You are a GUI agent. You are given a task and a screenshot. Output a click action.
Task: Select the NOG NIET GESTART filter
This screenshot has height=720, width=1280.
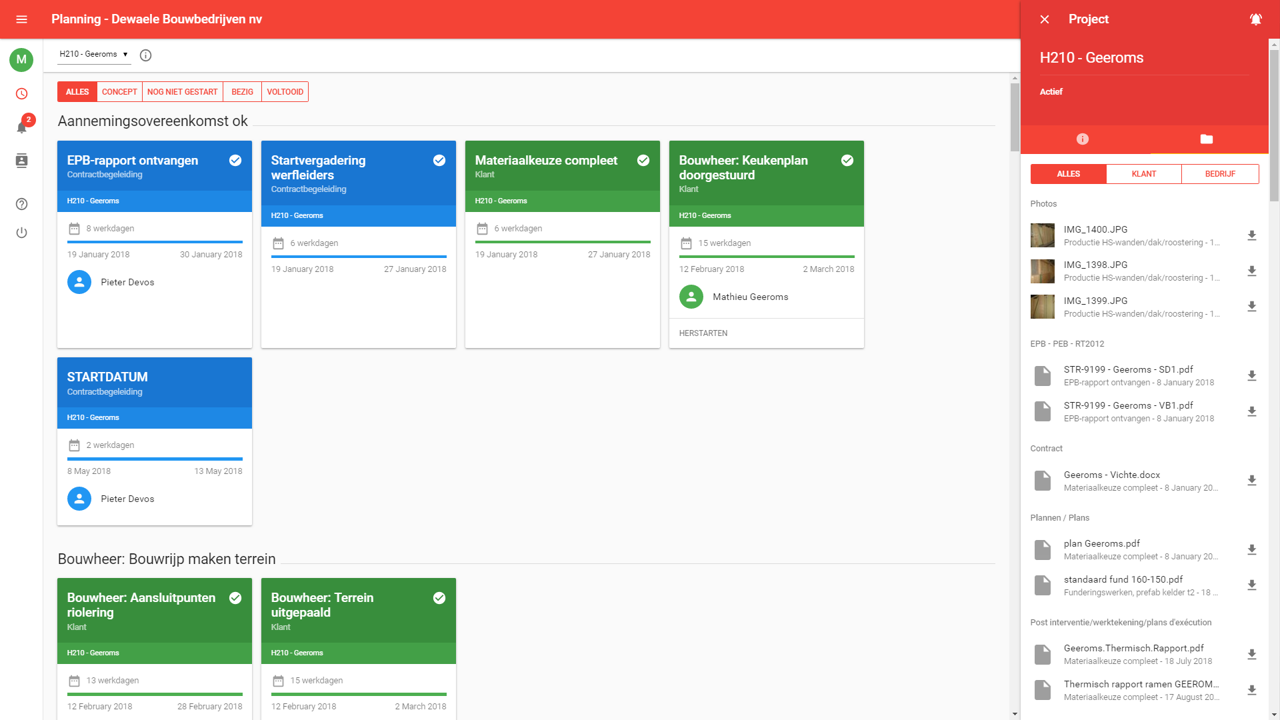(x=182, y=92)
